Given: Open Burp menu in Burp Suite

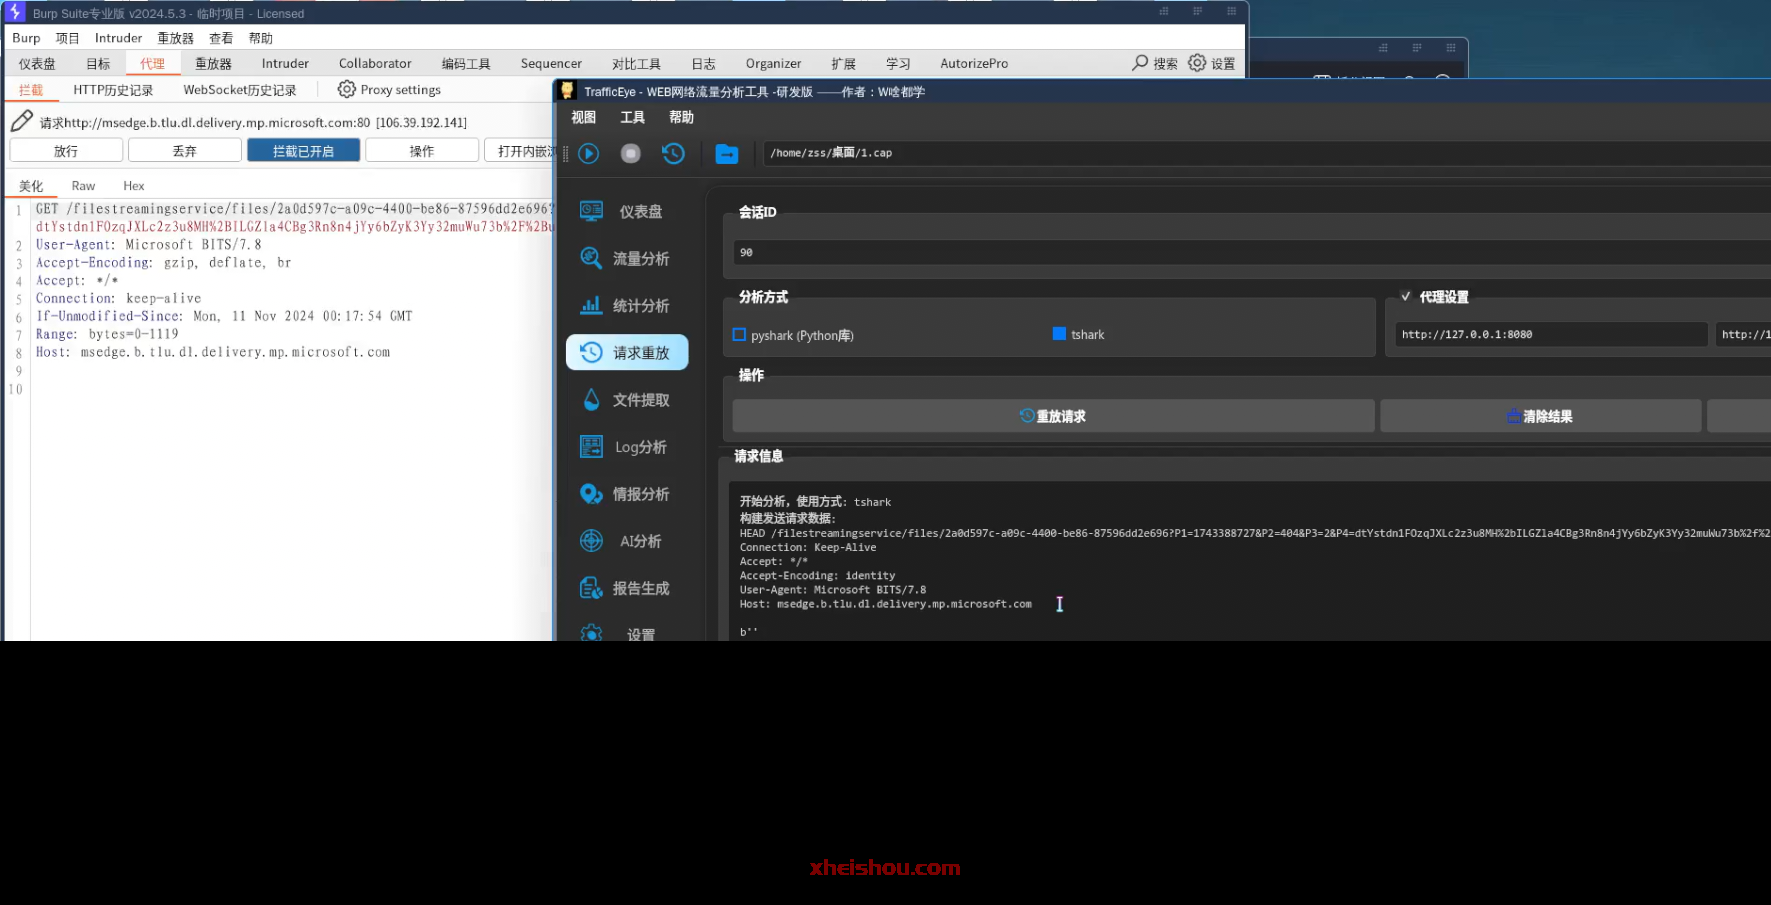Looking at the screenshot, I should [26, 38].
